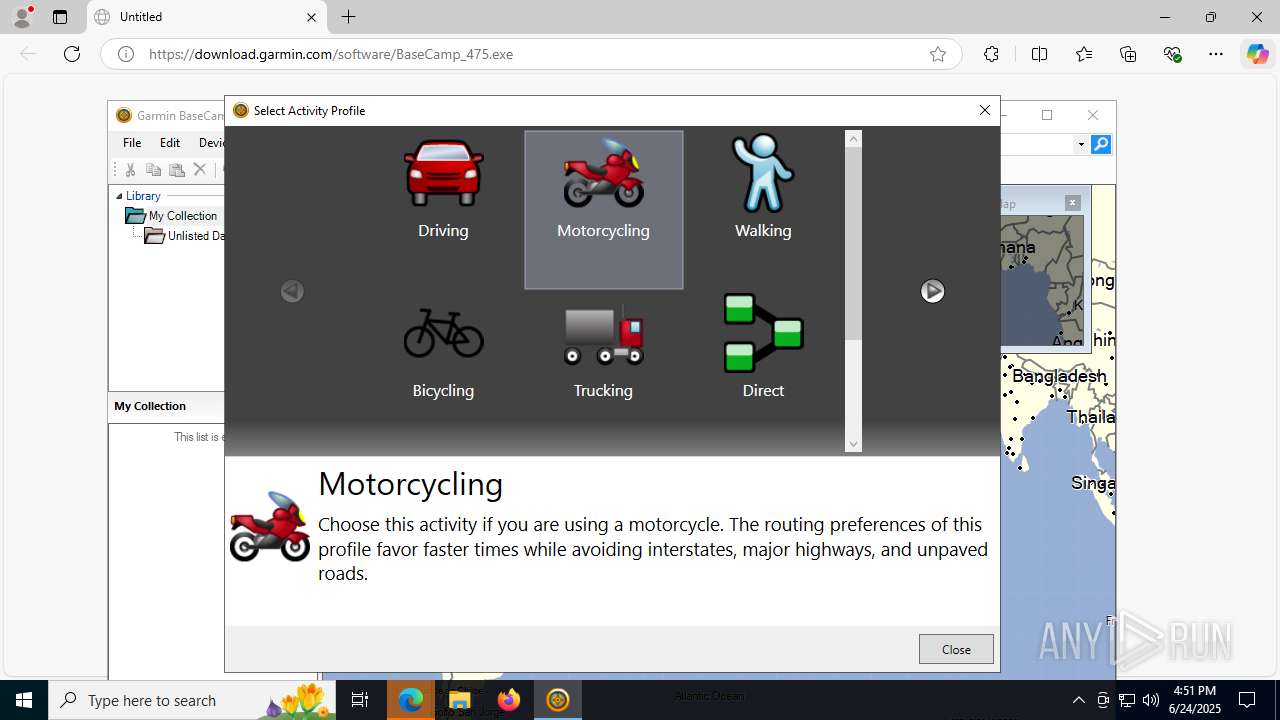The width and height of the screenshot is (1280, 720).
Task: Open the Favorites list icon
Action: tap(1084, 54)
